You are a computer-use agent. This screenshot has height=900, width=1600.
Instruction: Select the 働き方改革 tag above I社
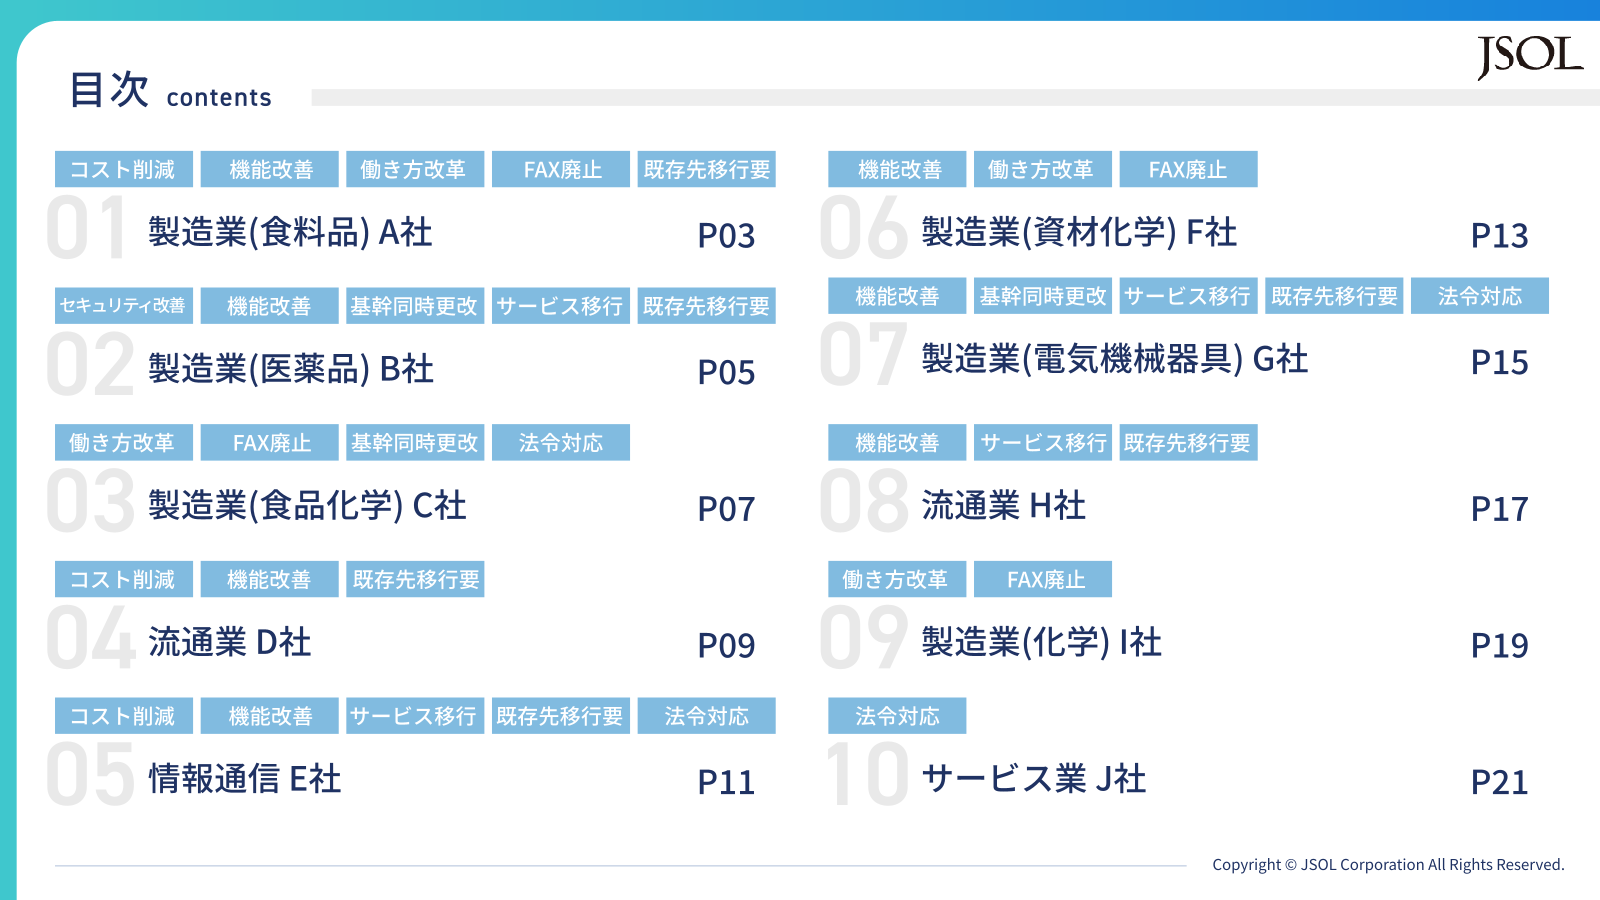pyautogui.click(x=897, y=579)
